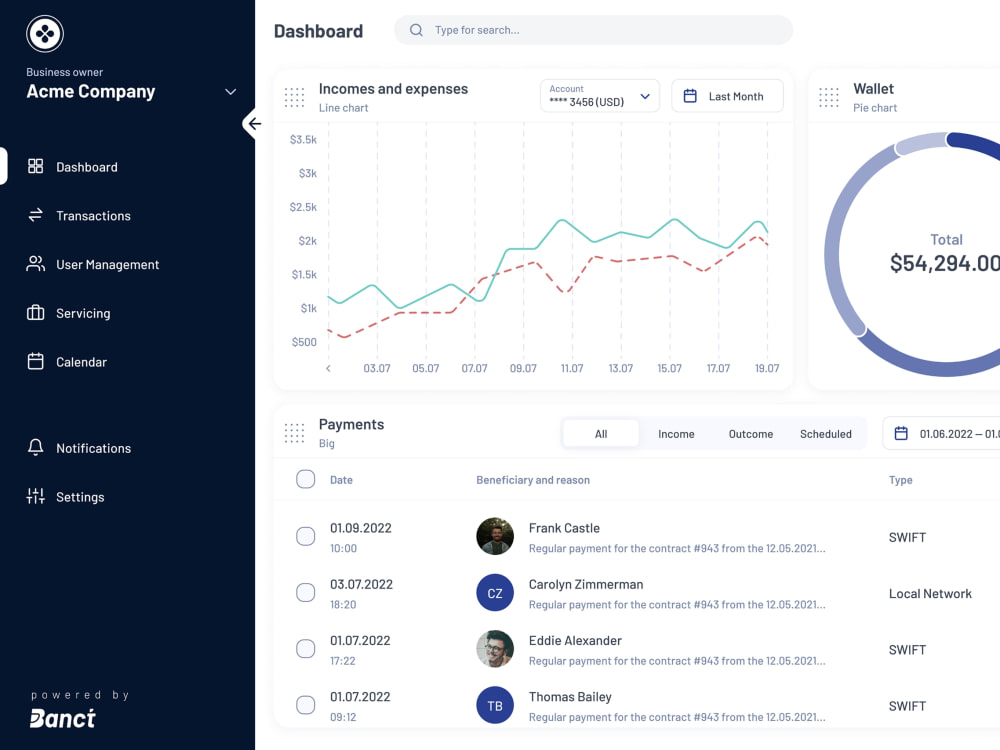The height and width of the screenshot is (750, 1000).
Task: Open the Last Month period selector
Action: click(727, 96)
